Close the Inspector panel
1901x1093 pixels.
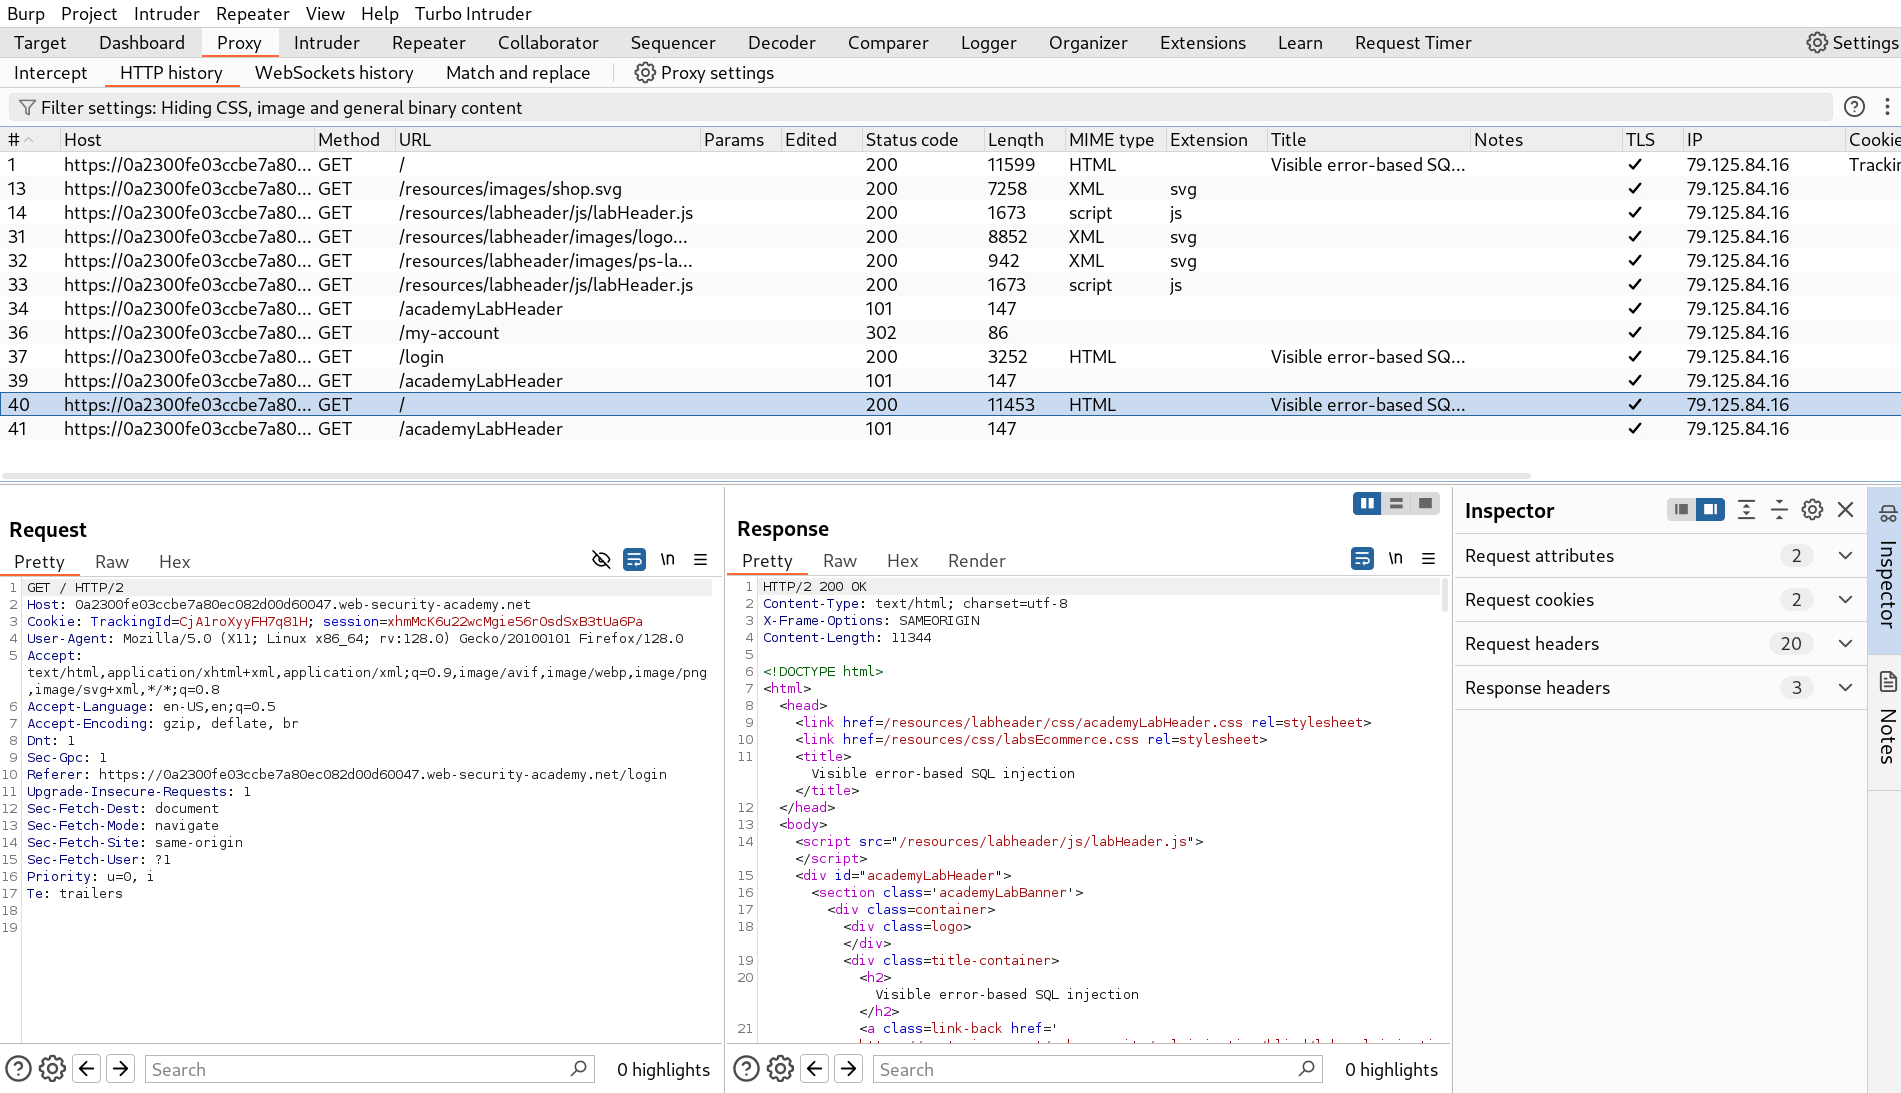pos(1846,510)
